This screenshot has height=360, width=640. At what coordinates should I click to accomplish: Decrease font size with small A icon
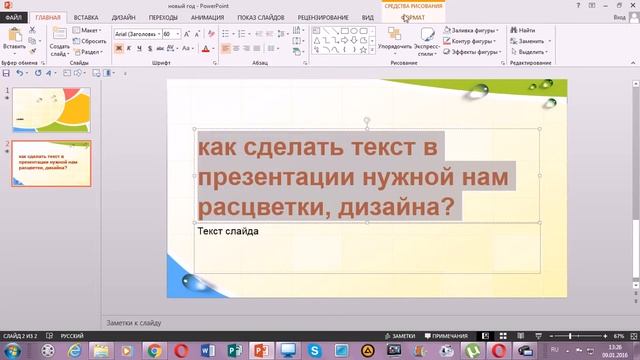[197, 34]
